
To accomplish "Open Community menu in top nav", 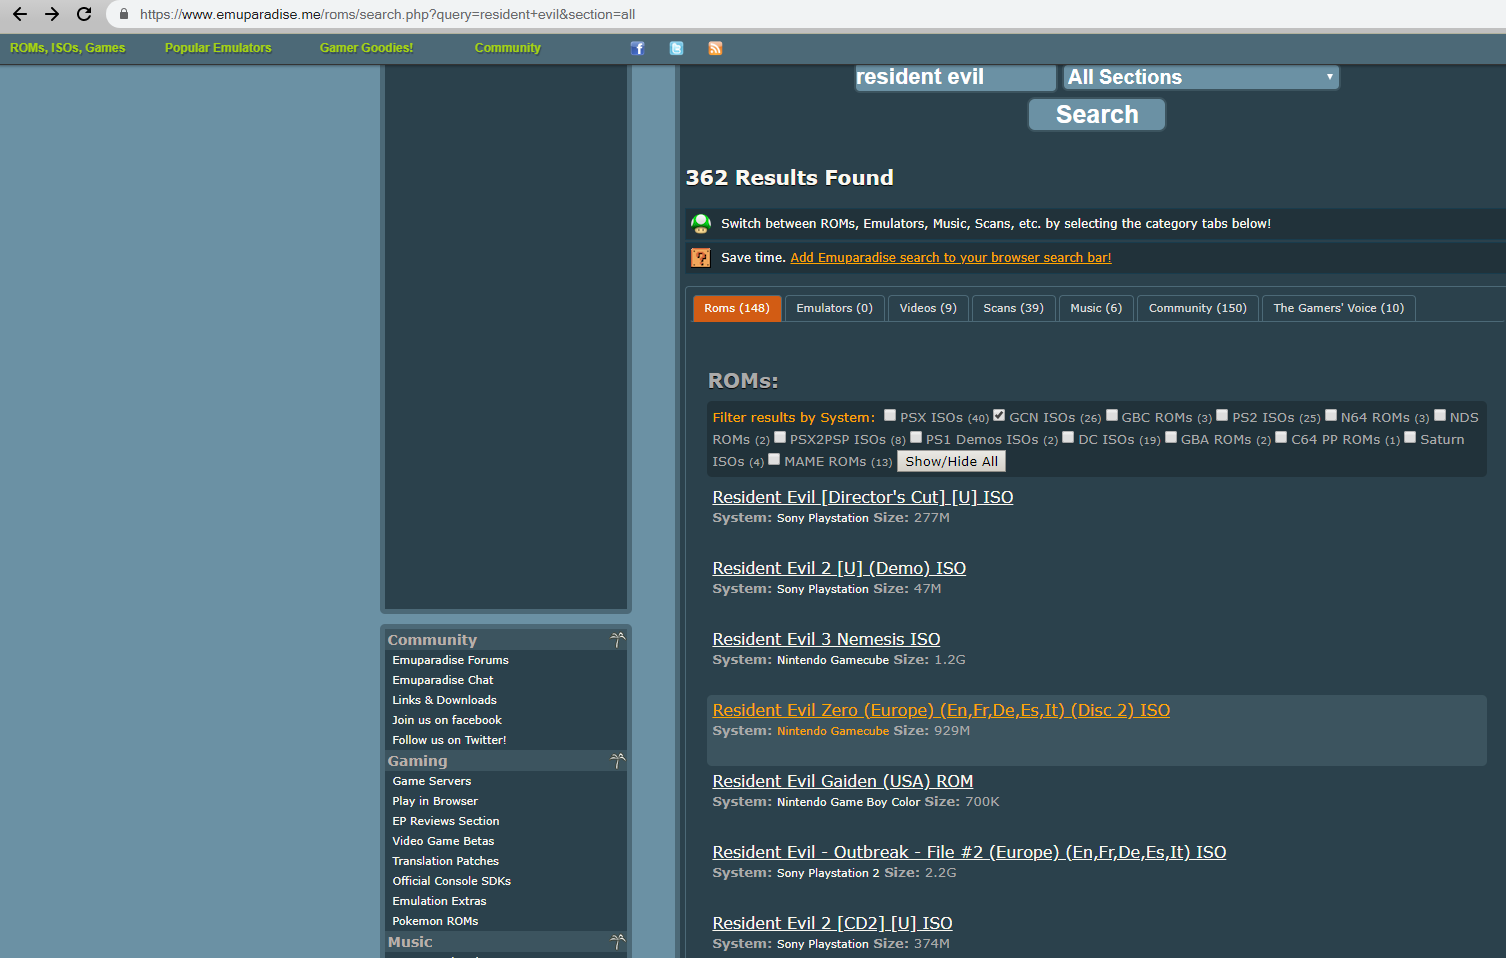I will [508, 48].
